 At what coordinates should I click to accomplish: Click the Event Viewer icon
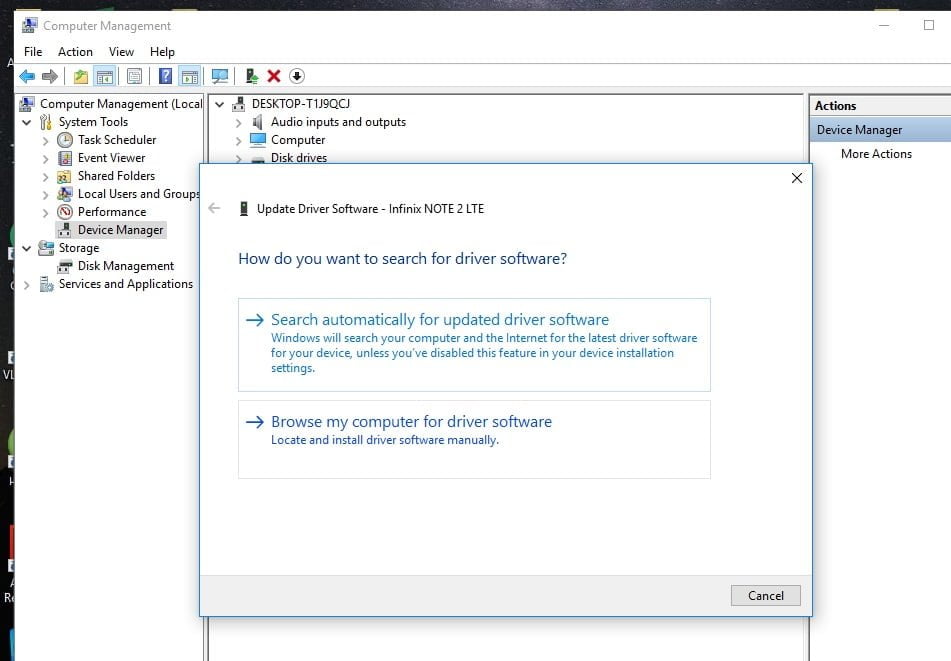click(x=65, y=158)
